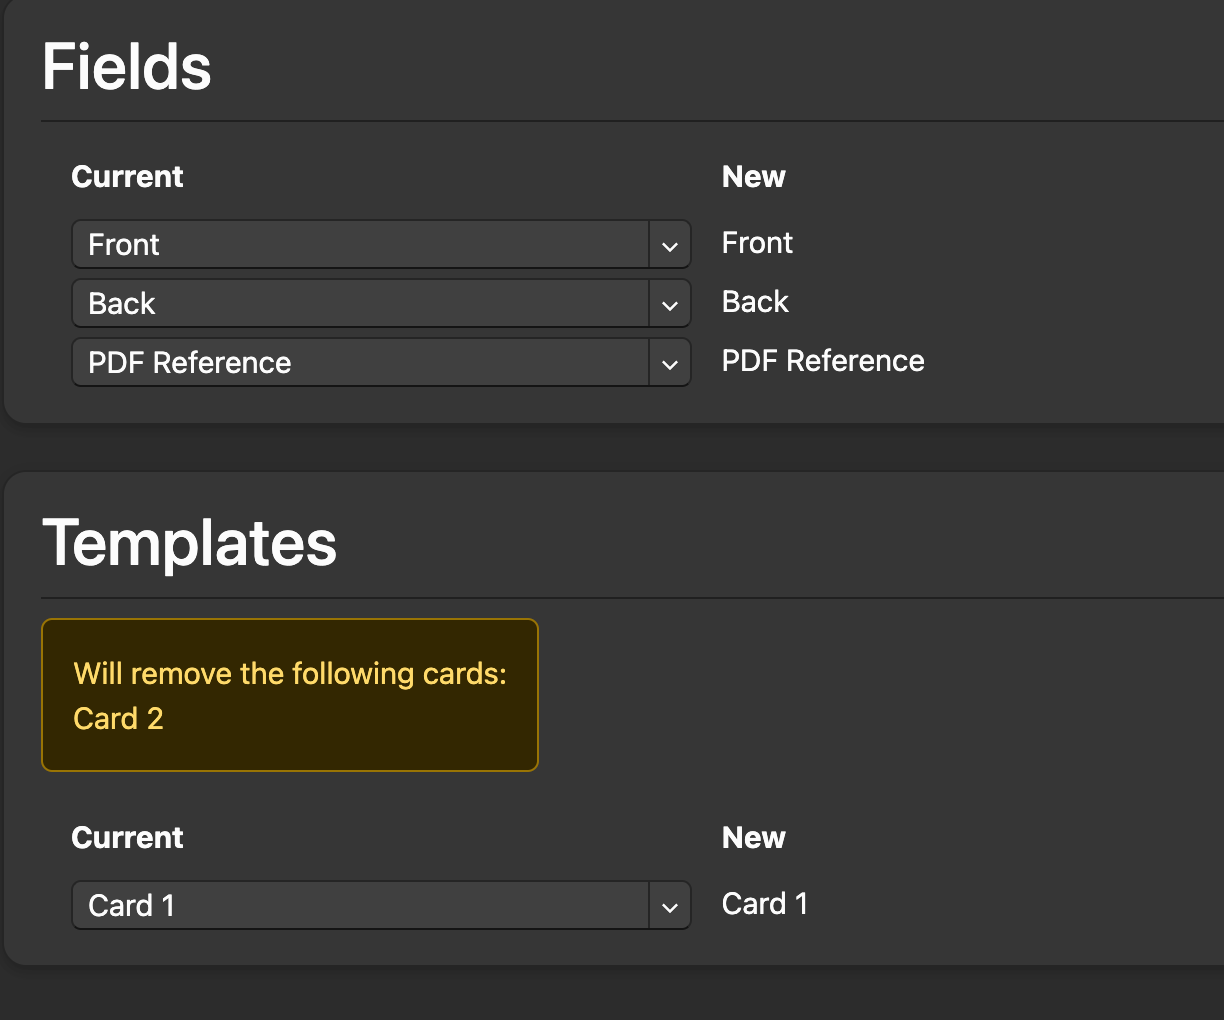Click the 'Will remove the following cards' warning
Image resolution: width=1224 pixels, height=1020 pixels.
tap(290, 674)
